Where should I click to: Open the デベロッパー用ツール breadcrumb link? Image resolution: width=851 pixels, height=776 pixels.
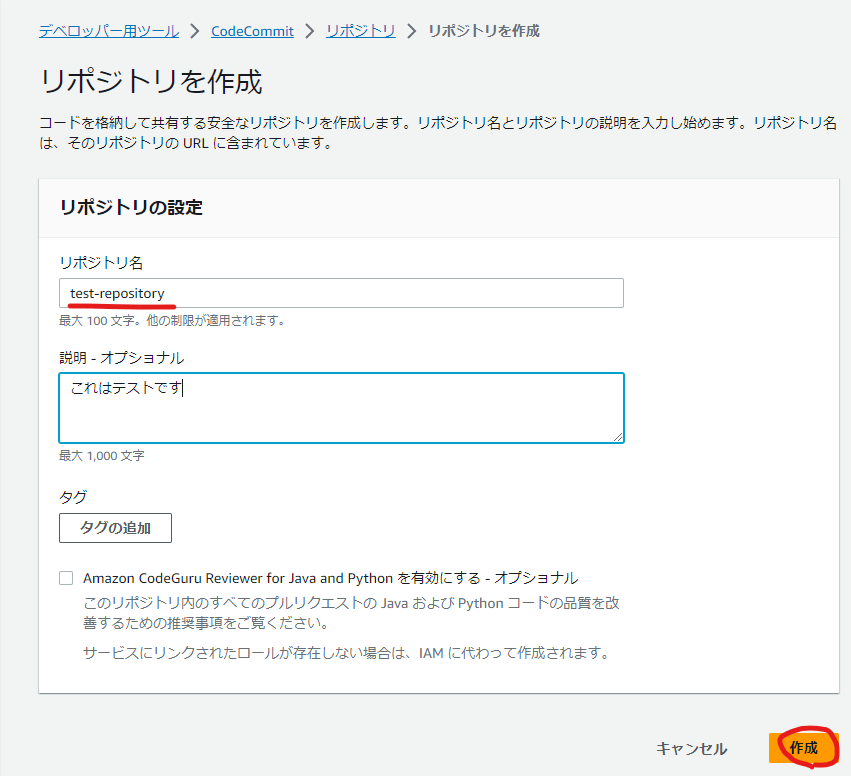109,31
